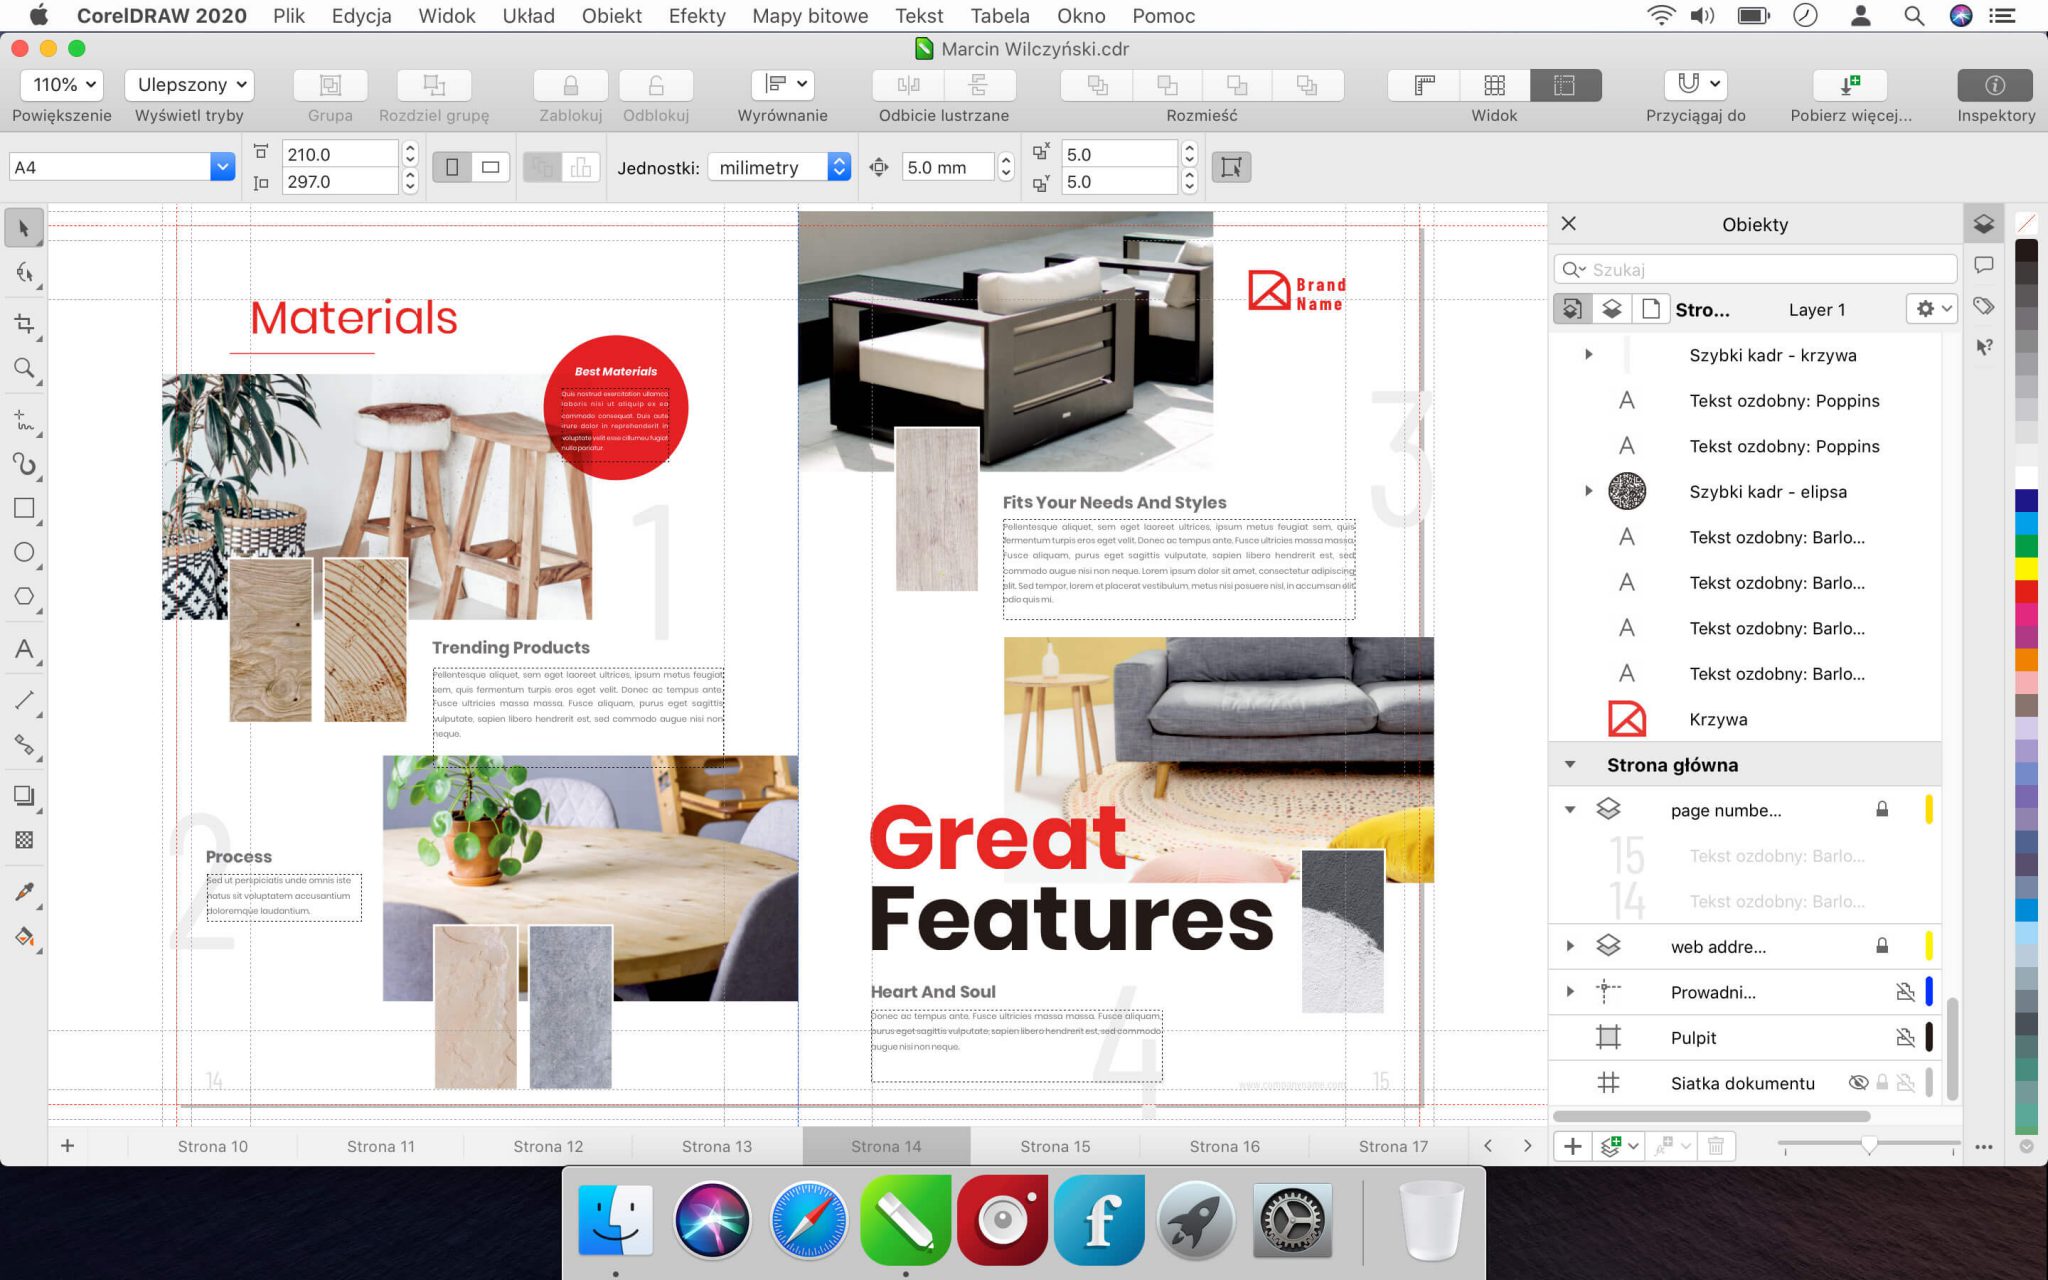The width and height of the screenshot is (2048, 1280).
Task: Switch to the Strona 12 page tab
Action: [x=547, y=1146]
